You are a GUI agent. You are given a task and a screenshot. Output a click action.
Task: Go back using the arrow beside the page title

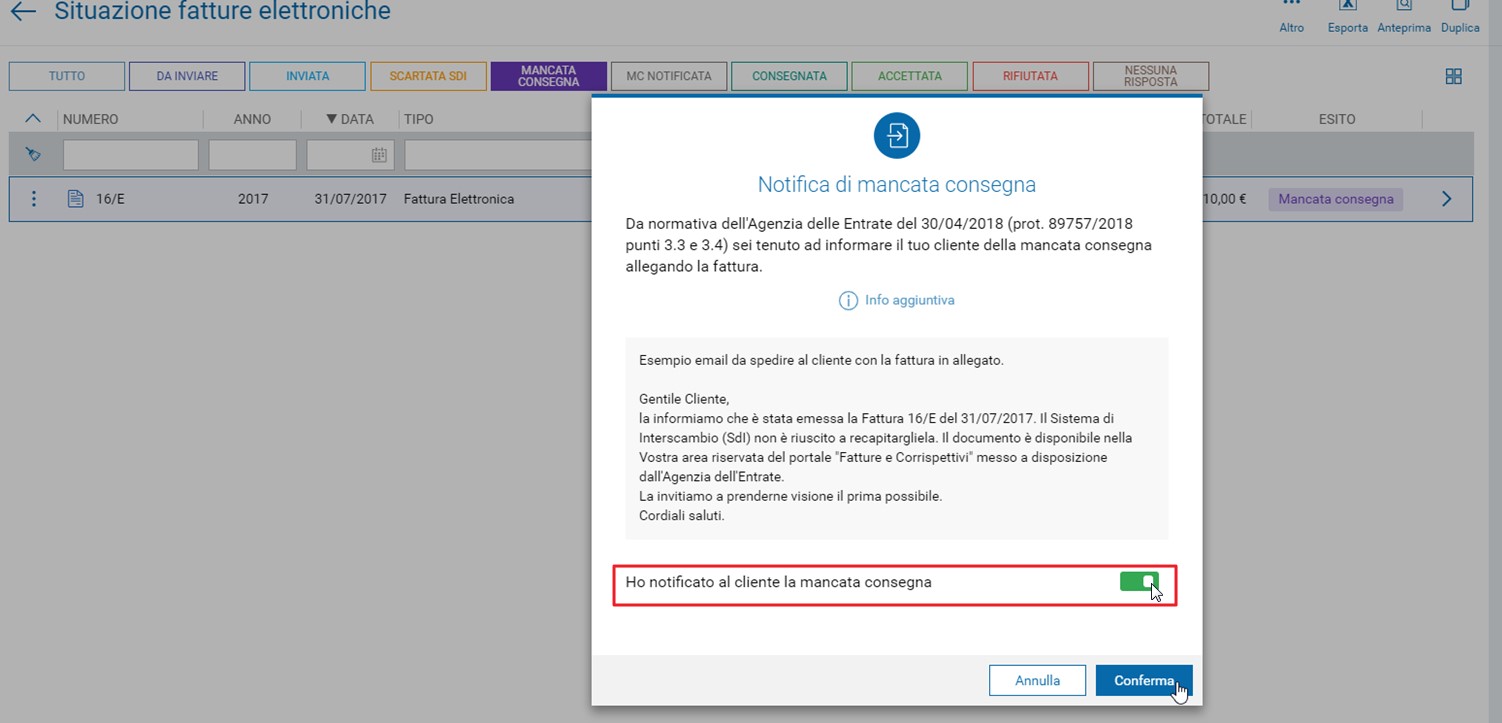[x=23, y=12]
